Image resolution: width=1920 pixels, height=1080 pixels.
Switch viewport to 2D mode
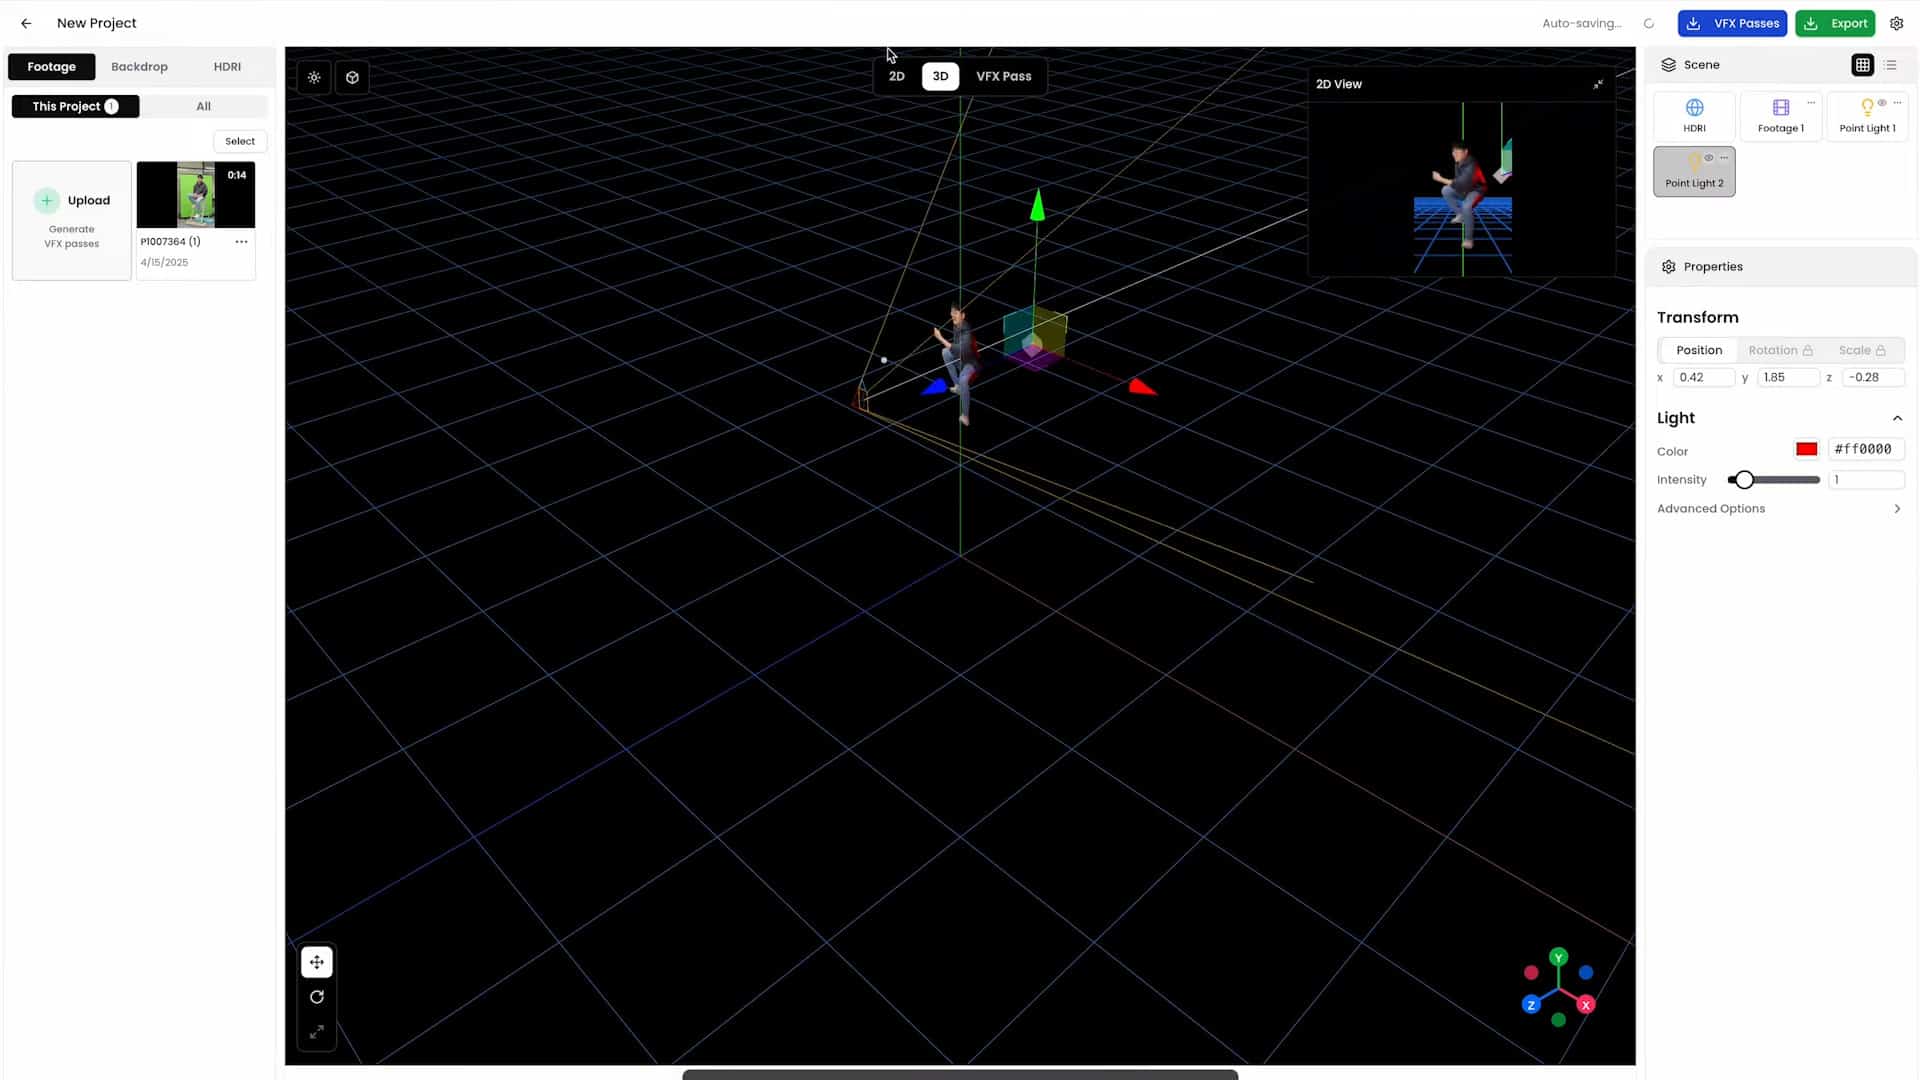coord(896,76)
